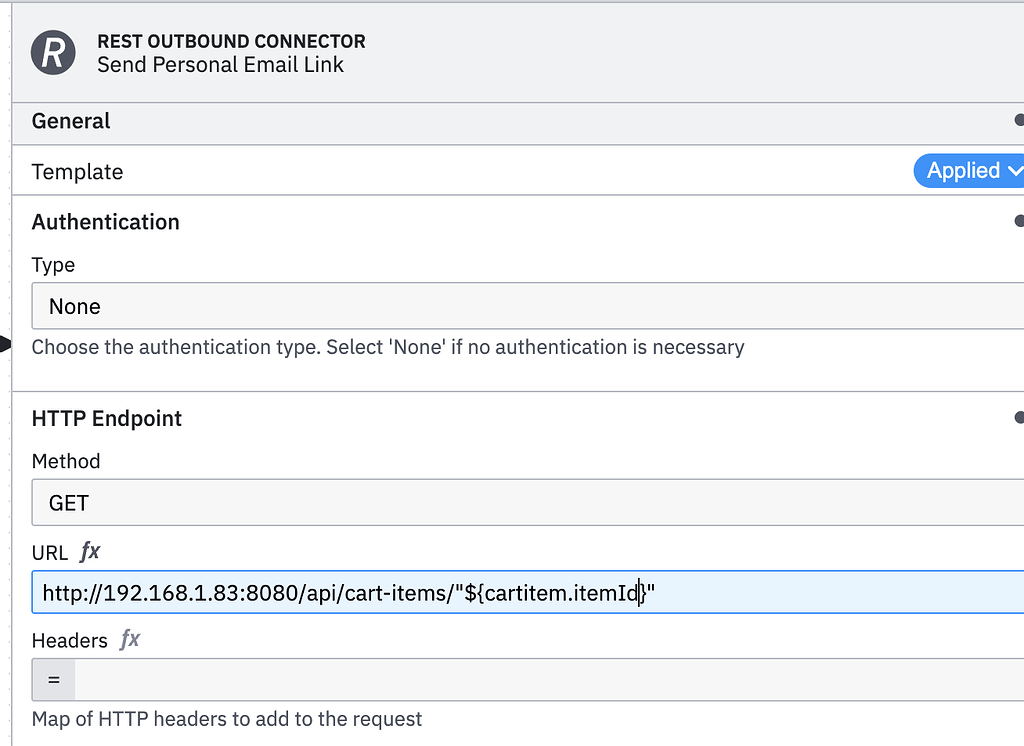1024x746 pixels.
Task: Open the HTTP Method dropdown showing GET
Action: tap(520, 502)
